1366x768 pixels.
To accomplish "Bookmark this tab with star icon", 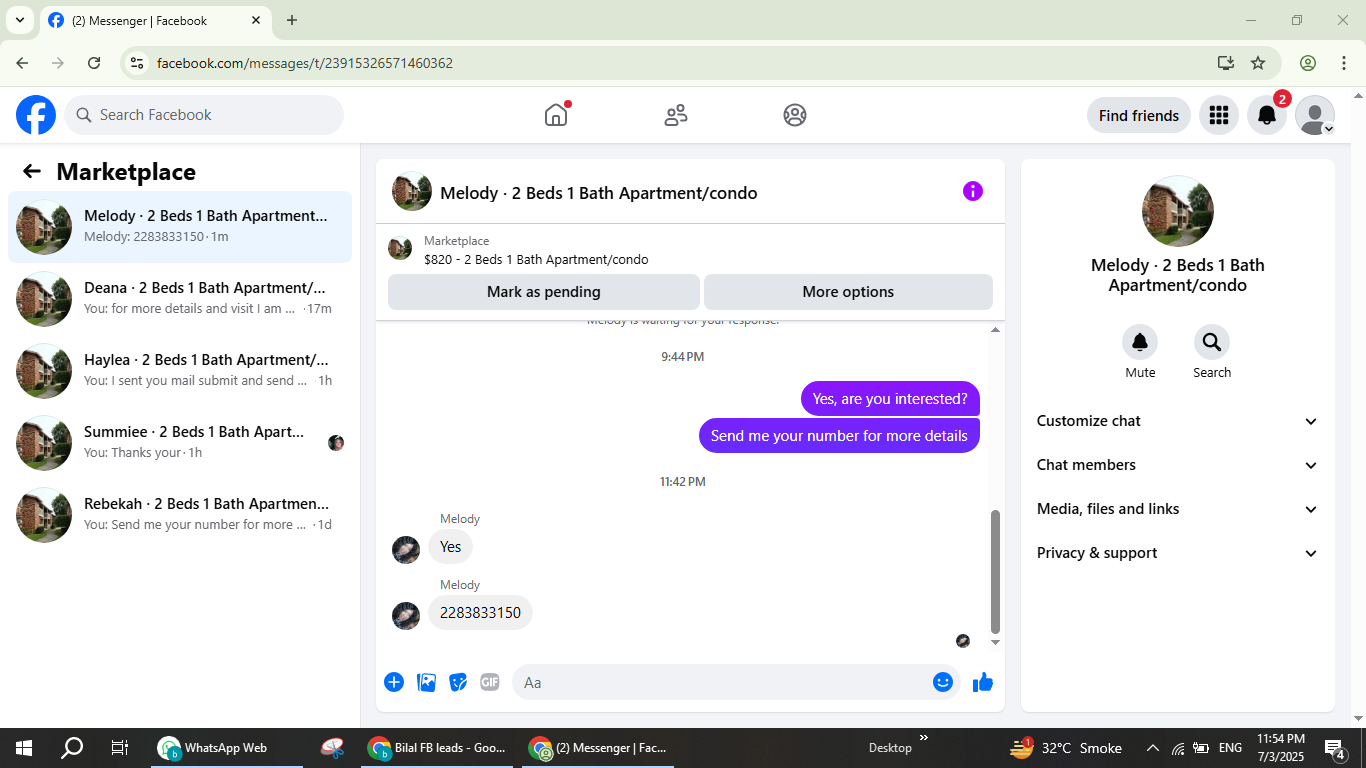I will click(x=1258, y=63).
